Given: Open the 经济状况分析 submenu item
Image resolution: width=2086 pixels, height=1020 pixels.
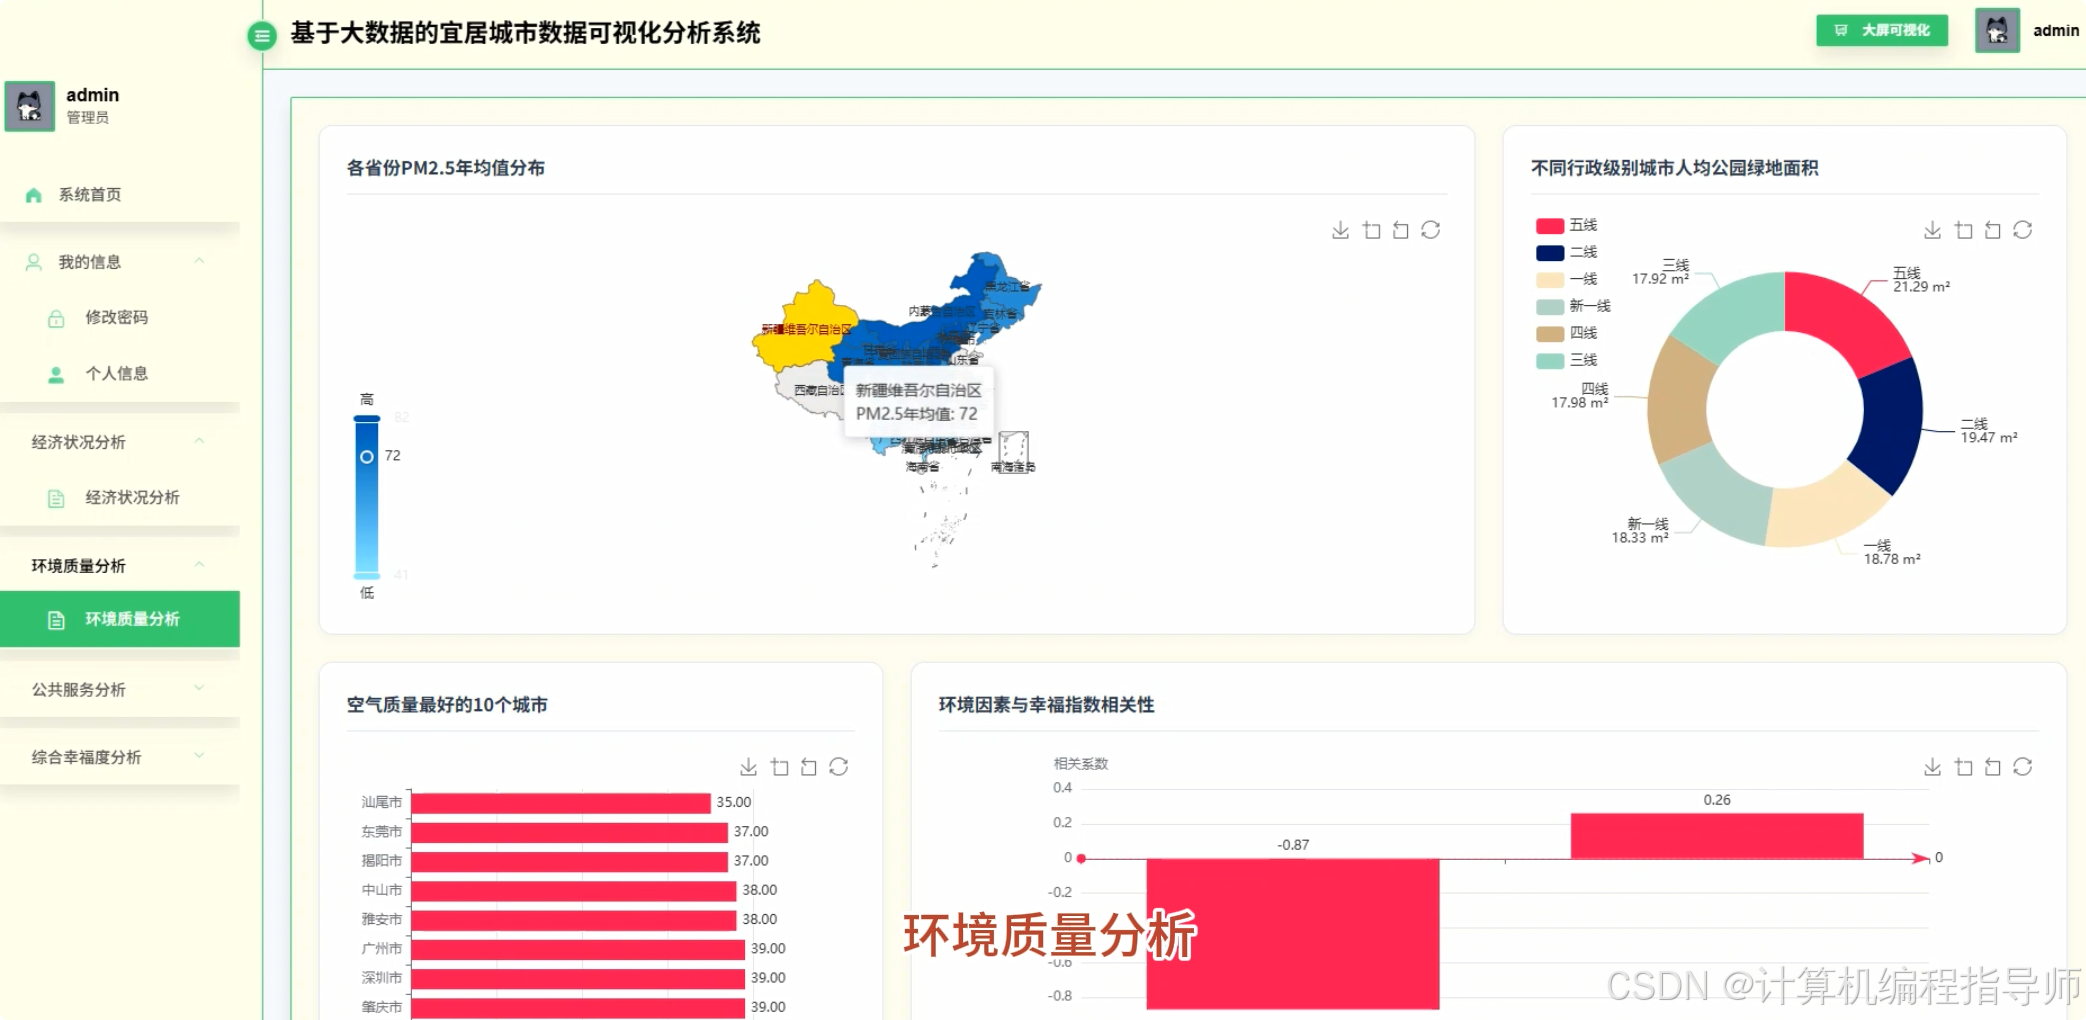Looking at the screenshot, I should (120, 498).
